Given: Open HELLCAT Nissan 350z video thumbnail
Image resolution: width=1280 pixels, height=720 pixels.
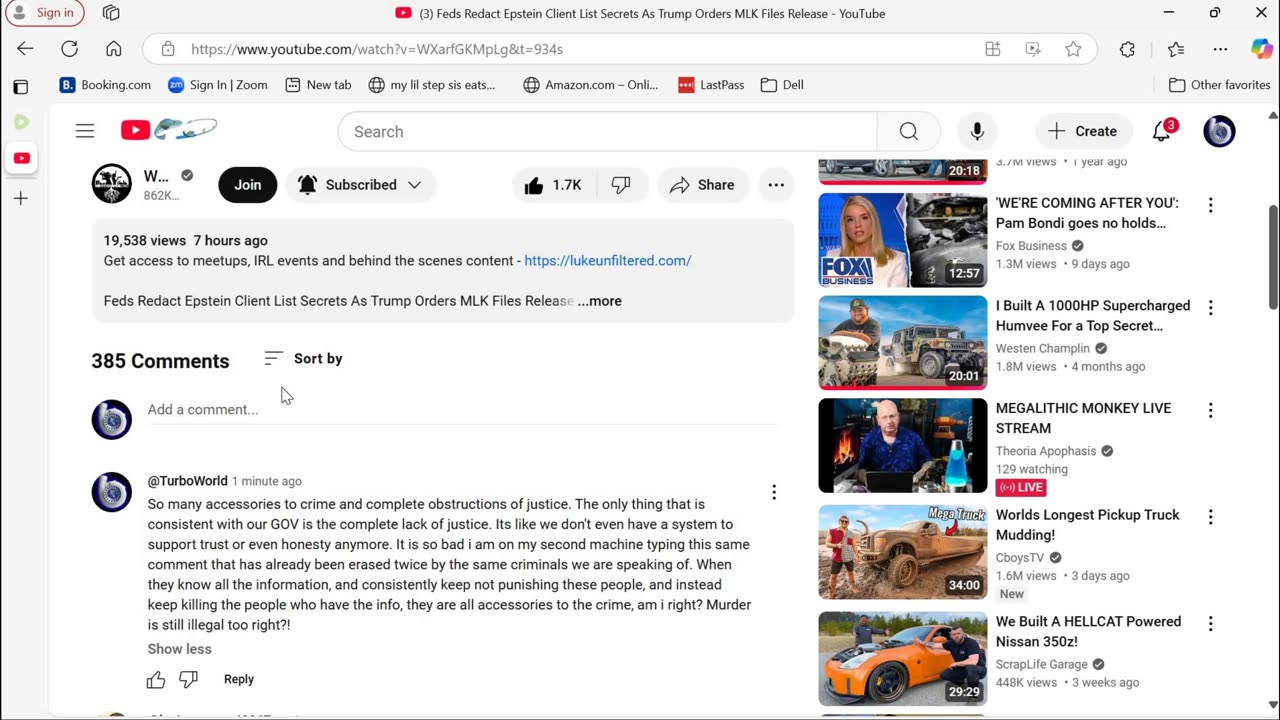Looking at the screenshot, I should point(903,659).
